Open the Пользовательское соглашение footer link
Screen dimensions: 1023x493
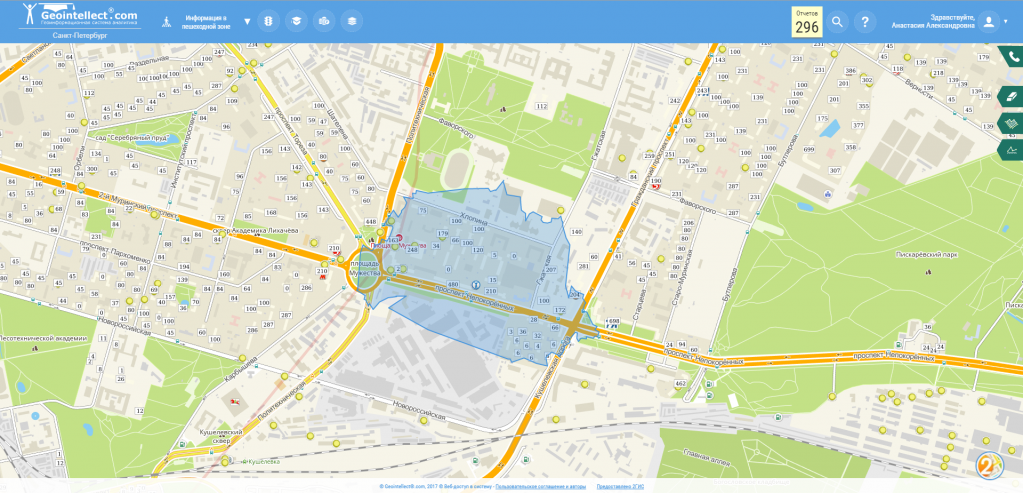point(540,487)
